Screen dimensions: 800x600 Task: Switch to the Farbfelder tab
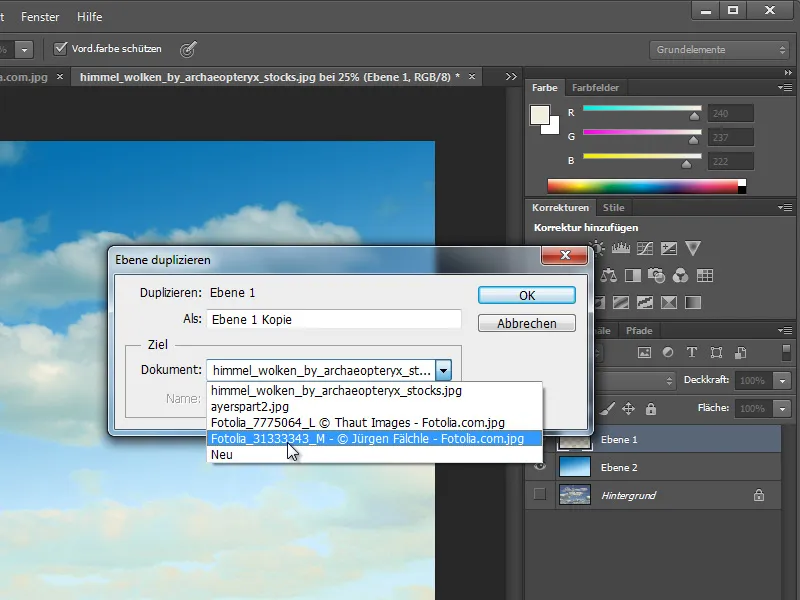[x=595, y=88]
